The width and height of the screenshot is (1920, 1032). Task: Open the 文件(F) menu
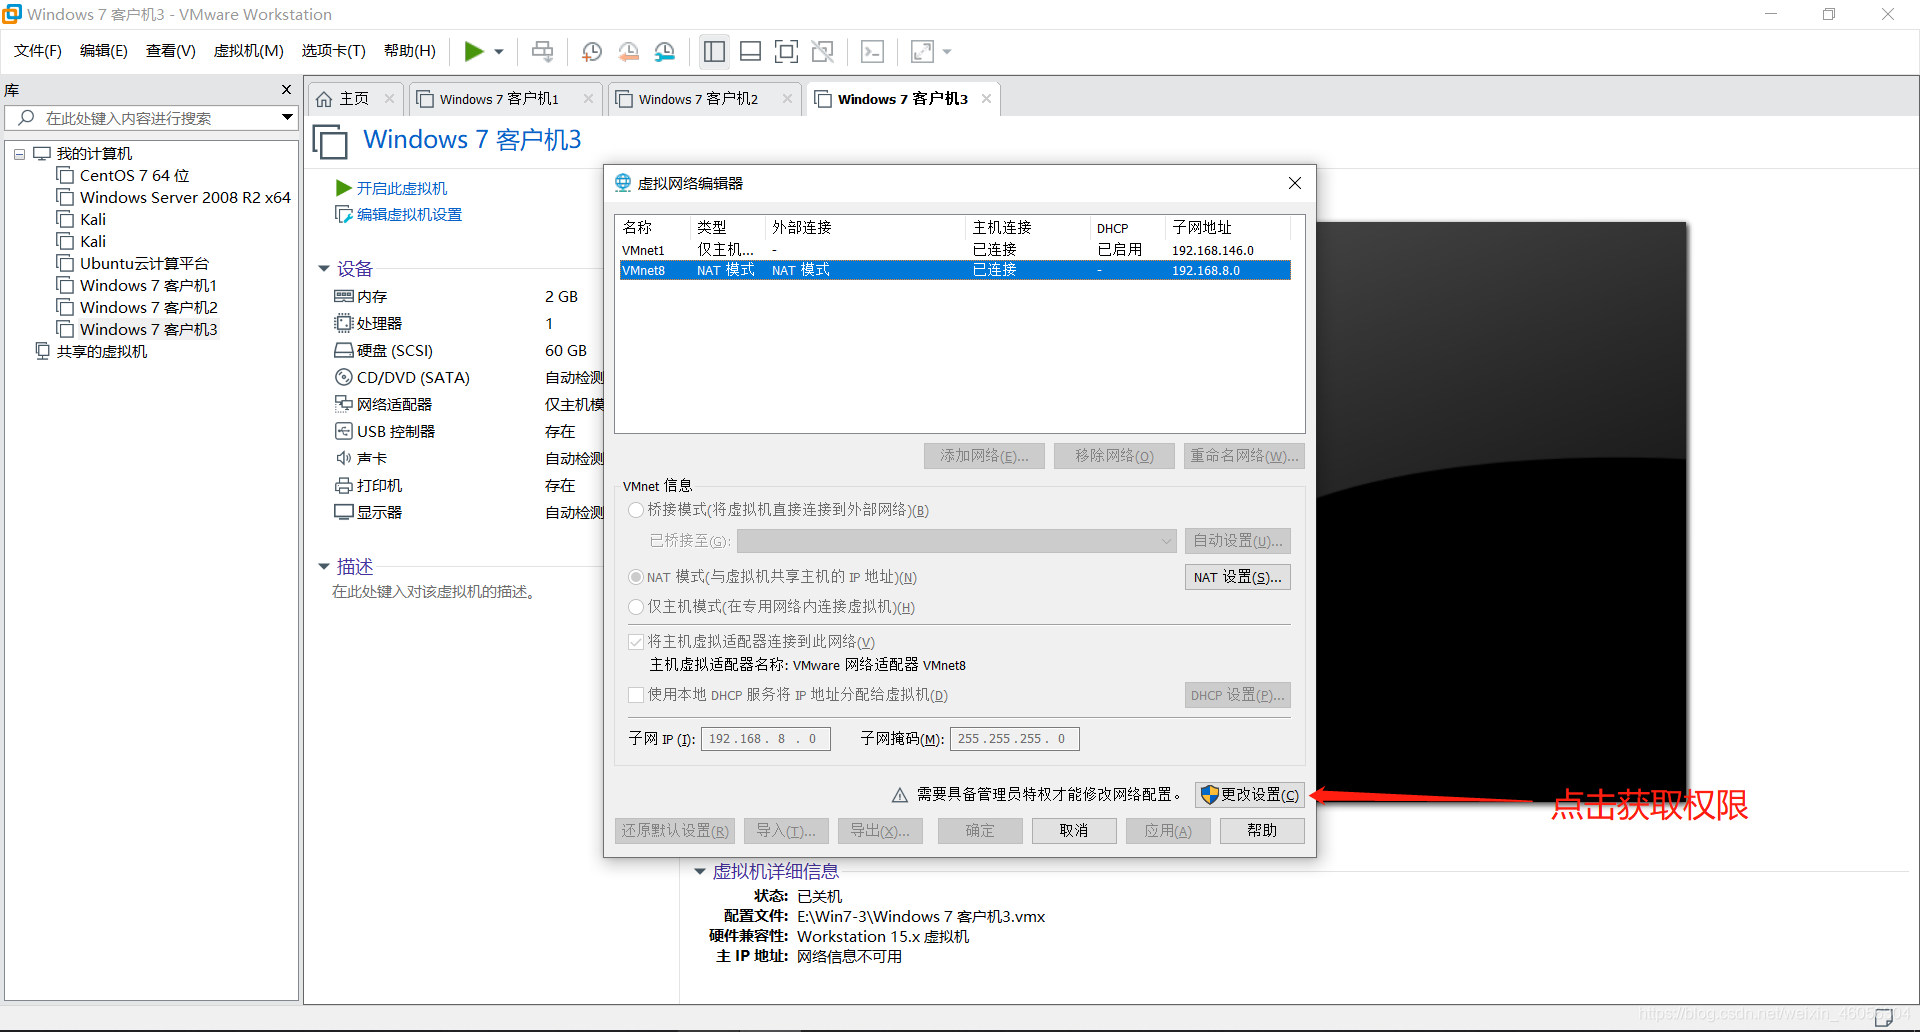(x=38, y=51)
